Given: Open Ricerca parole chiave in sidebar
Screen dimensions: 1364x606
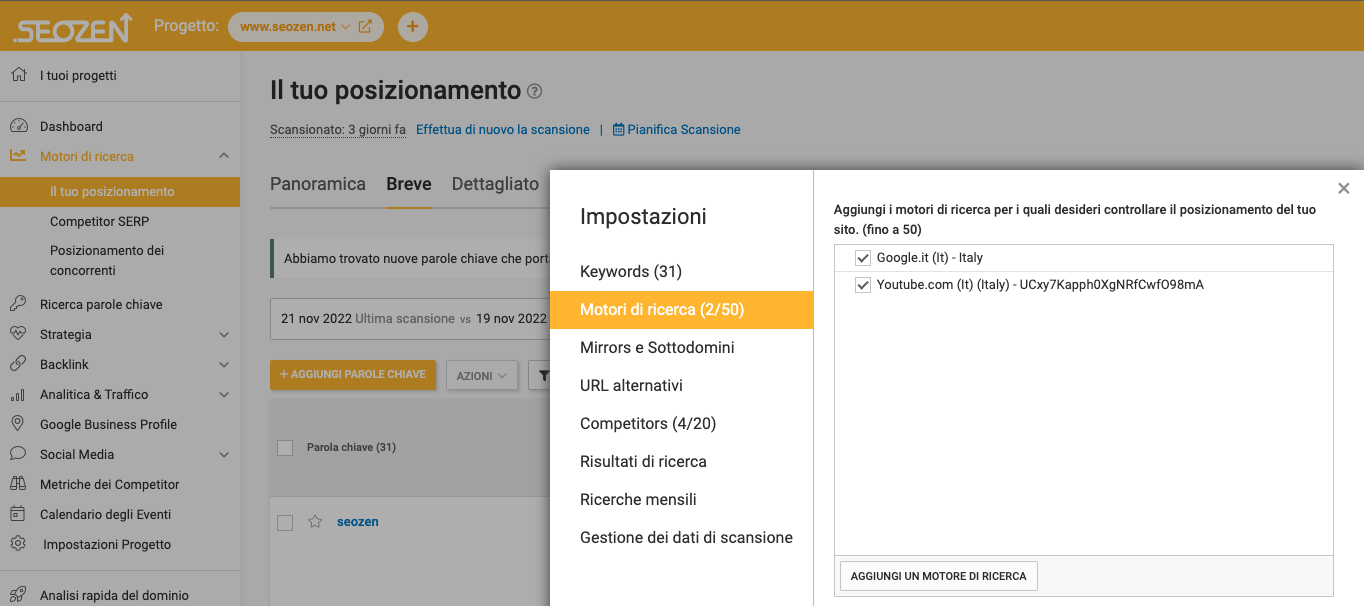Looking at the screenshot, I should [x=101, y=304].
